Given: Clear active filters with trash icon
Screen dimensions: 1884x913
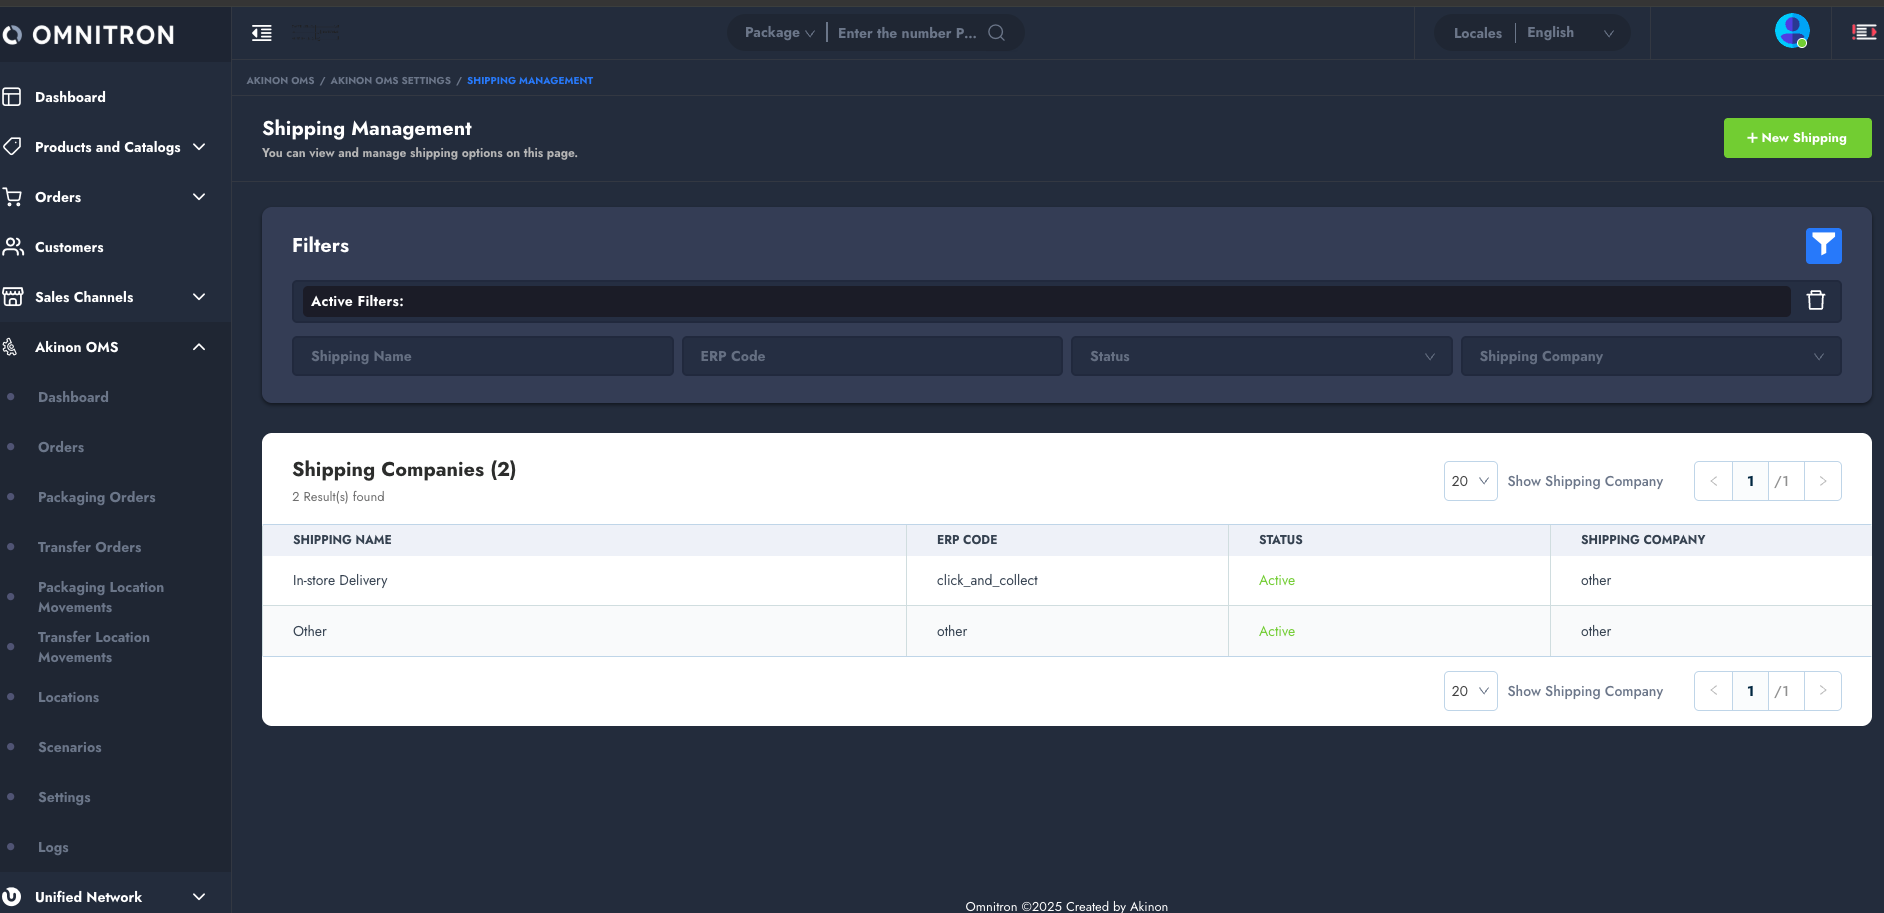Looking at the screenshot, I should pos(1815,300).
